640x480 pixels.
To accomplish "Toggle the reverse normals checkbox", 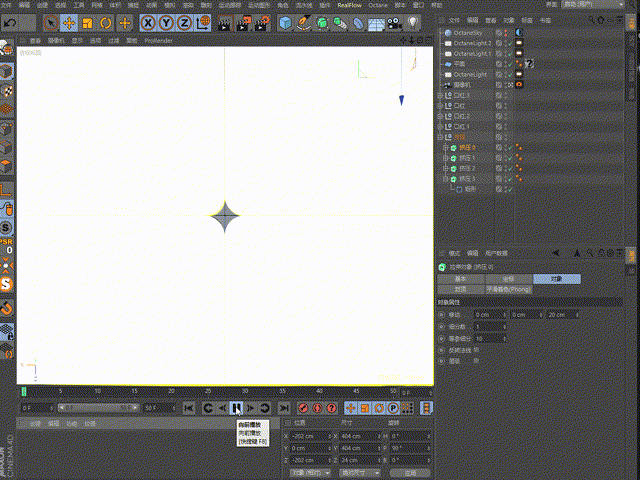I will point(476,350).
